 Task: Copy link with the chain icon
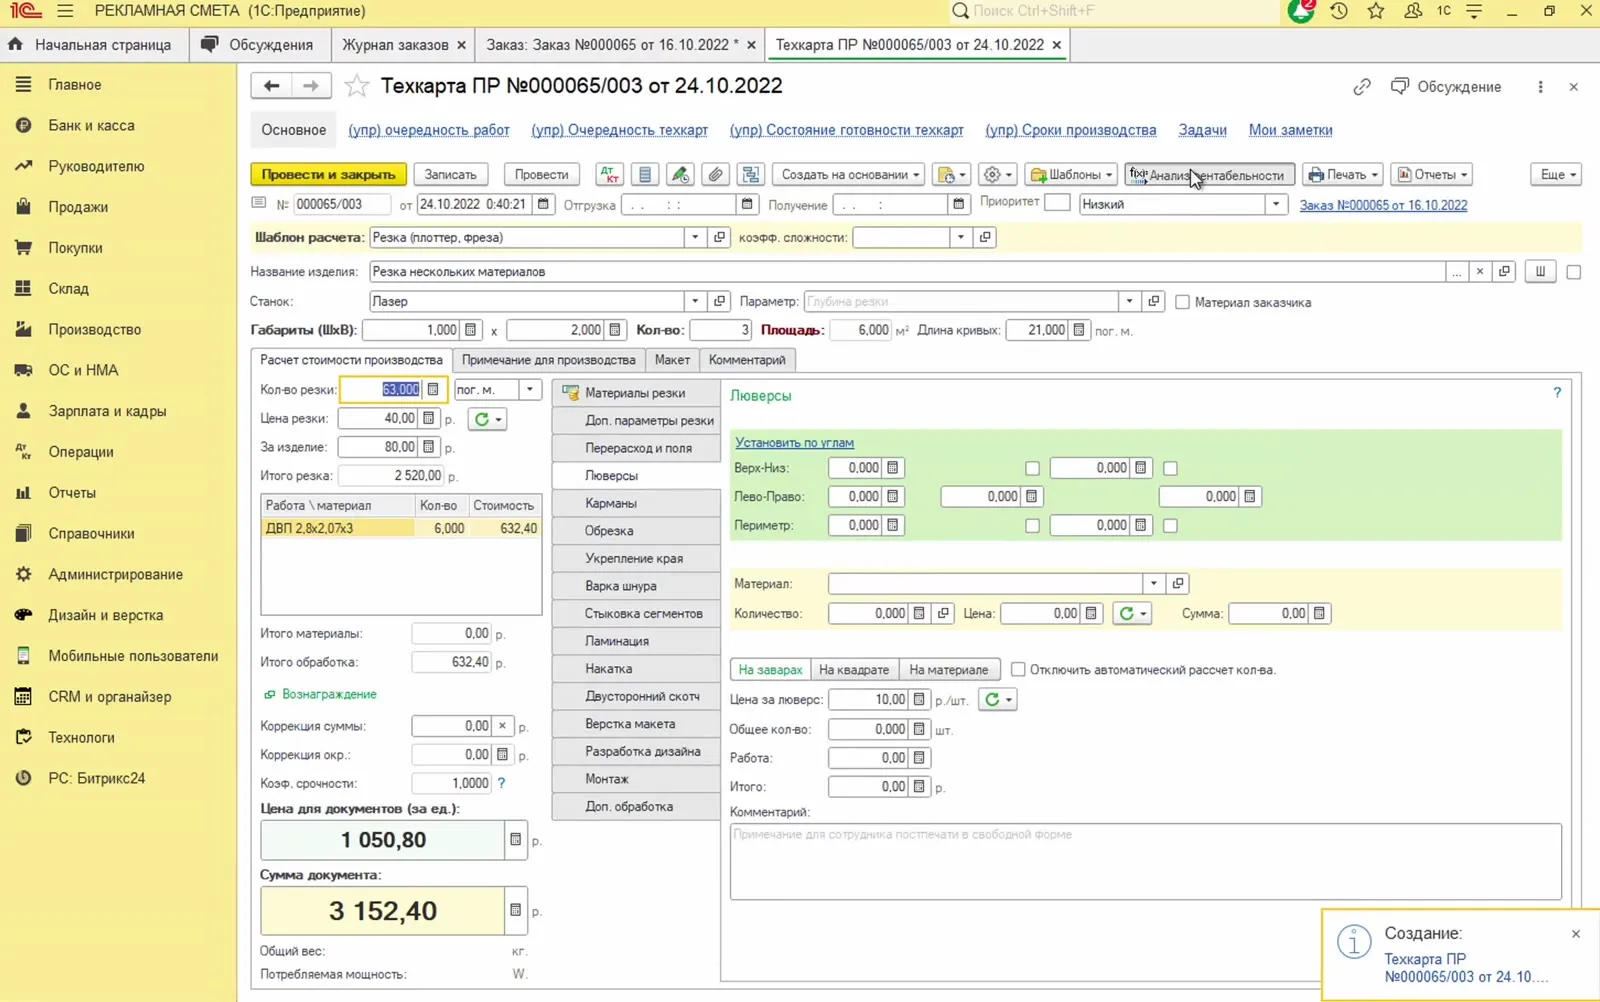1361,87
